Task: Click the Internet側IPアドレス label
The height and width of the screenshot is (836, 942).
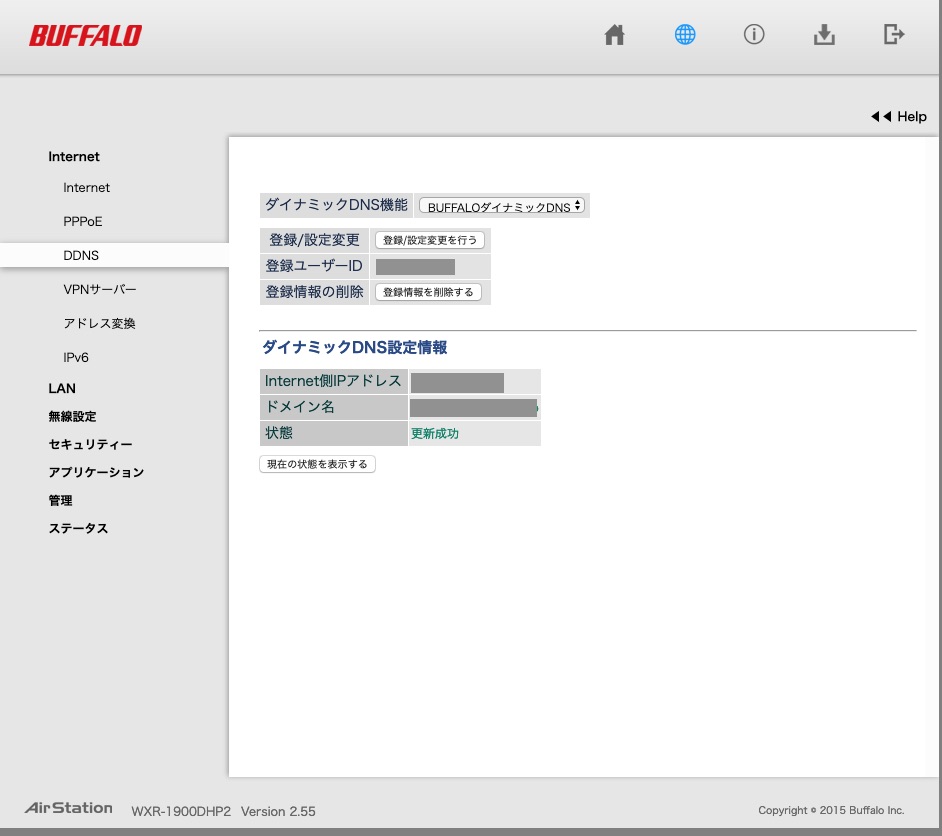Action: 333,381
